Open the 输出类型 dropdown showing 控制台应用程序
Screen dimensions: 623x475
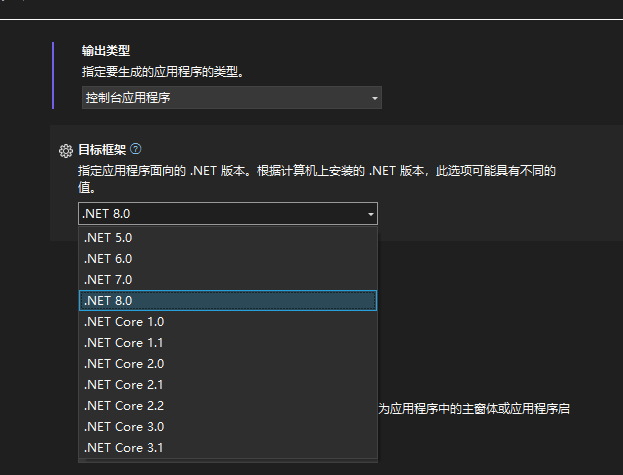pyautogui.click(x=232, y=97)
